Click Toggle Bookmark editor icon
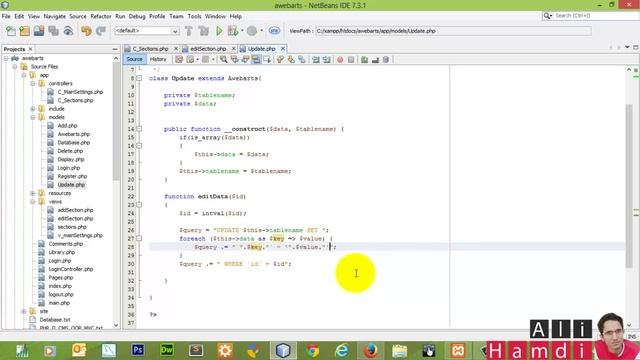The height and width of the screenshot is (360, 640). (302, 60)
